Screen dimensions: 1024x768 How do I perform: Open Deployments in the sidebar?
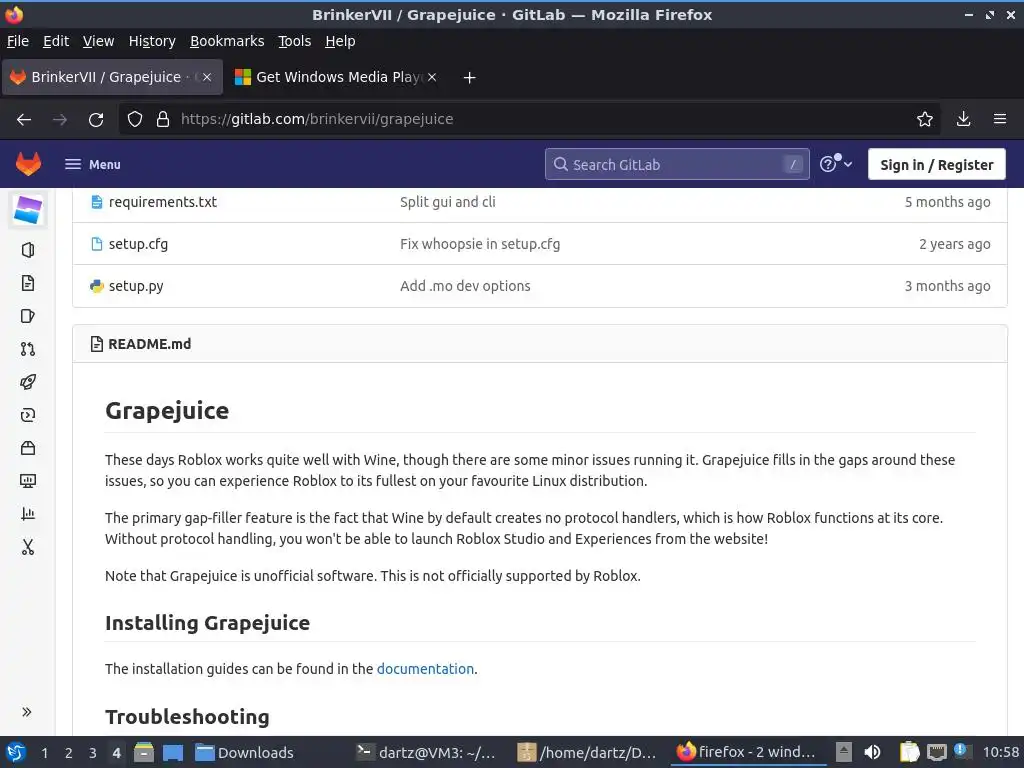tap(27, 415)
